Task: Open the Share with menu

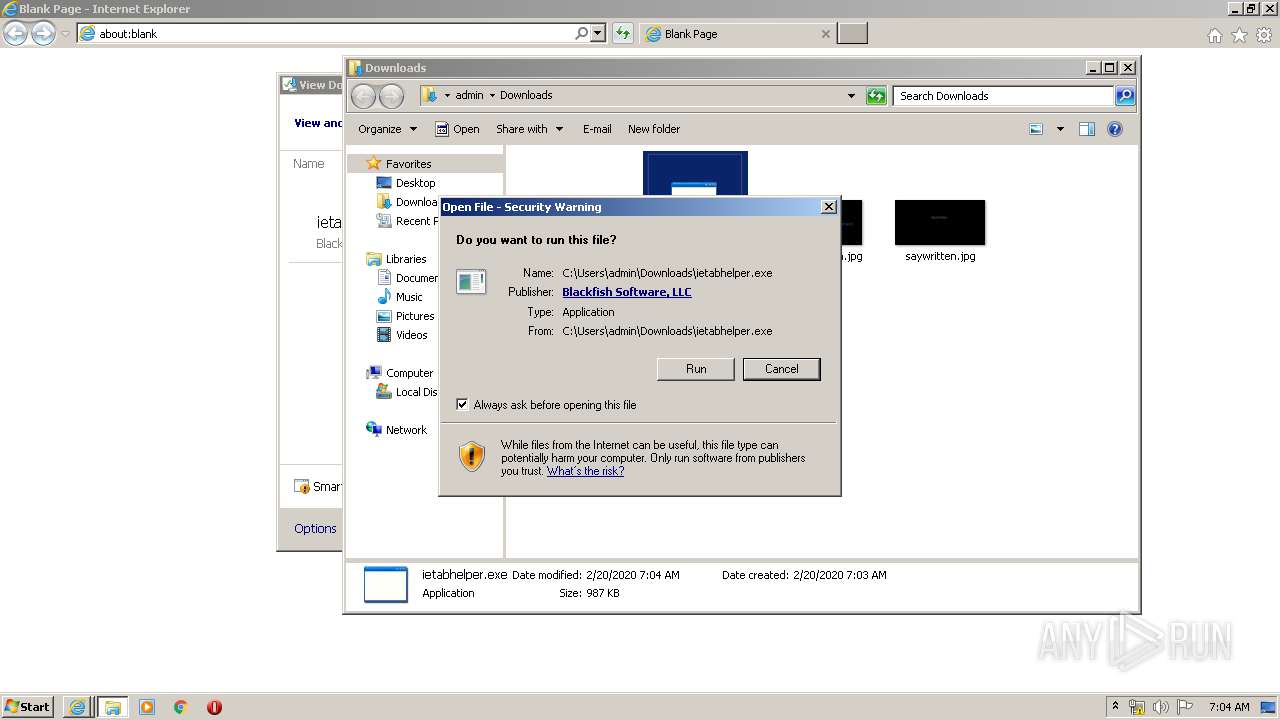Action: [x=529, y=129]
